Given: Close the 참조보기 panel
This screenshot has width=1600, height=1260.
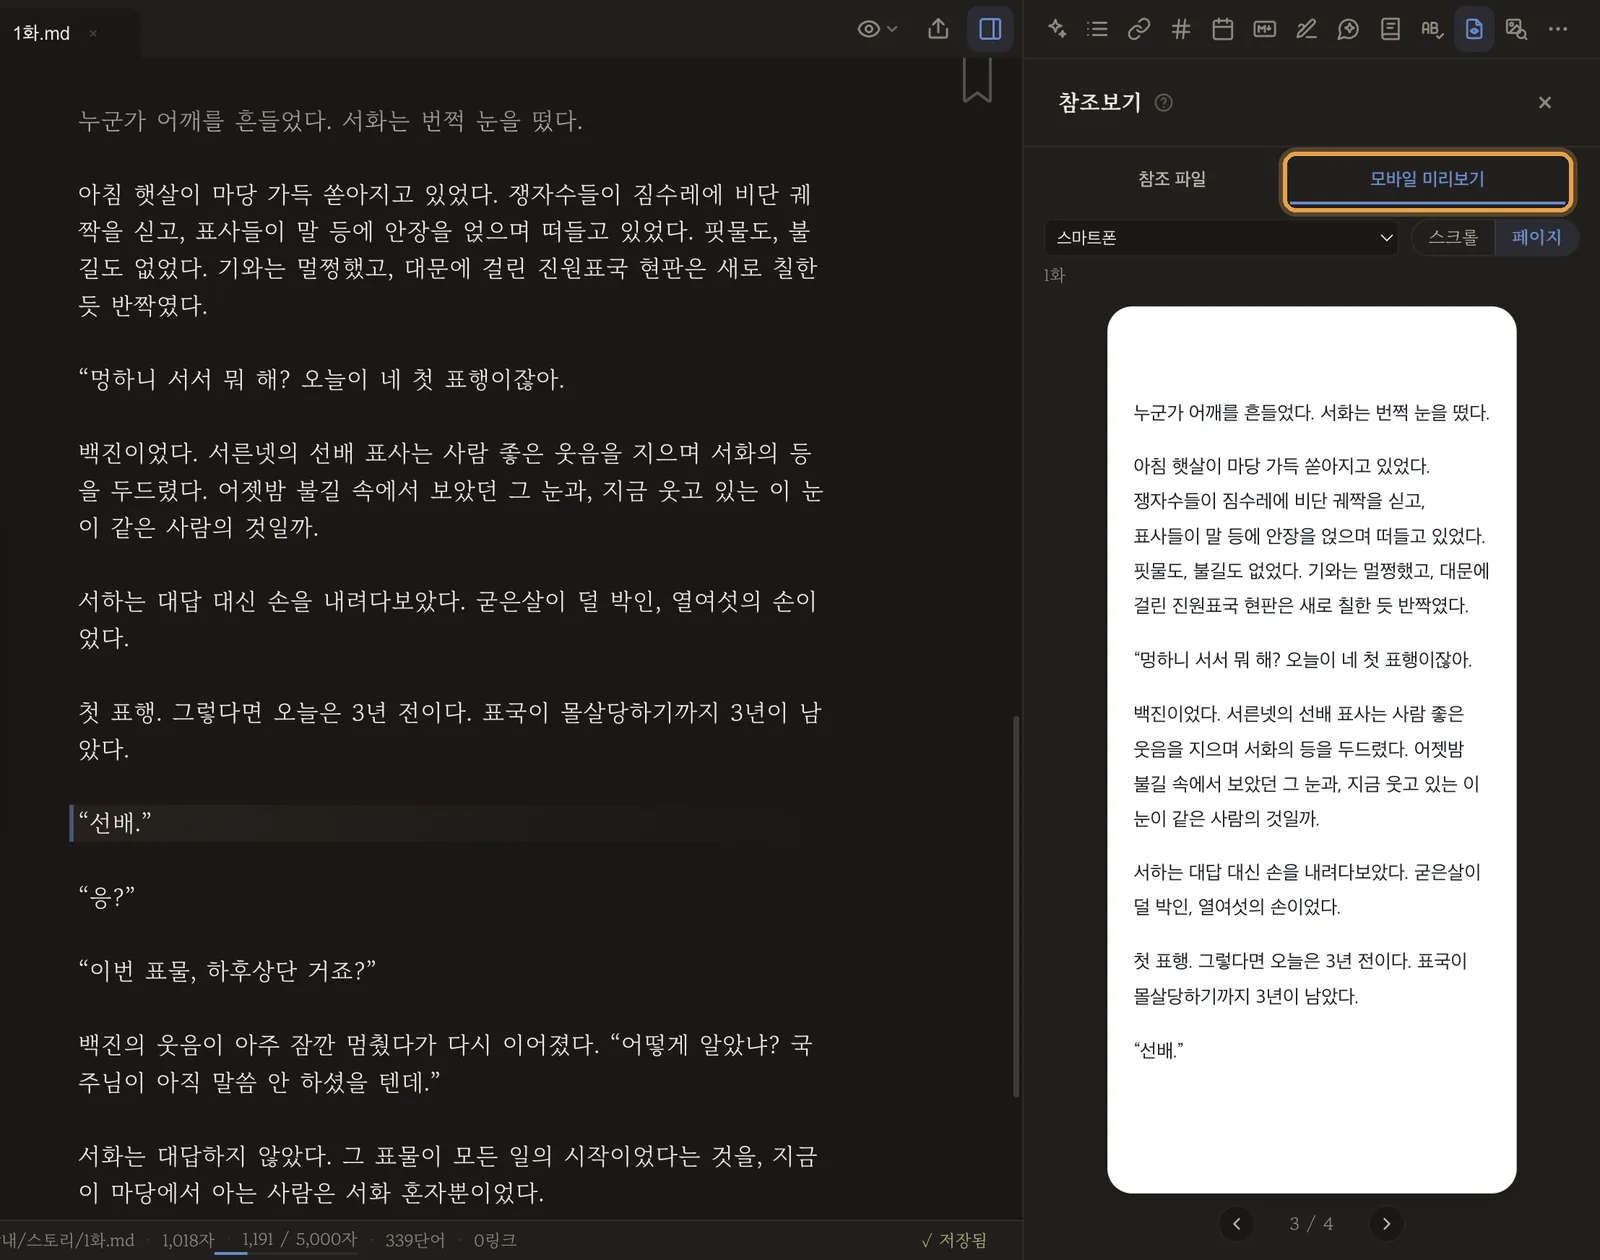Looking at the screenshot, I should tap(1544, 102).
